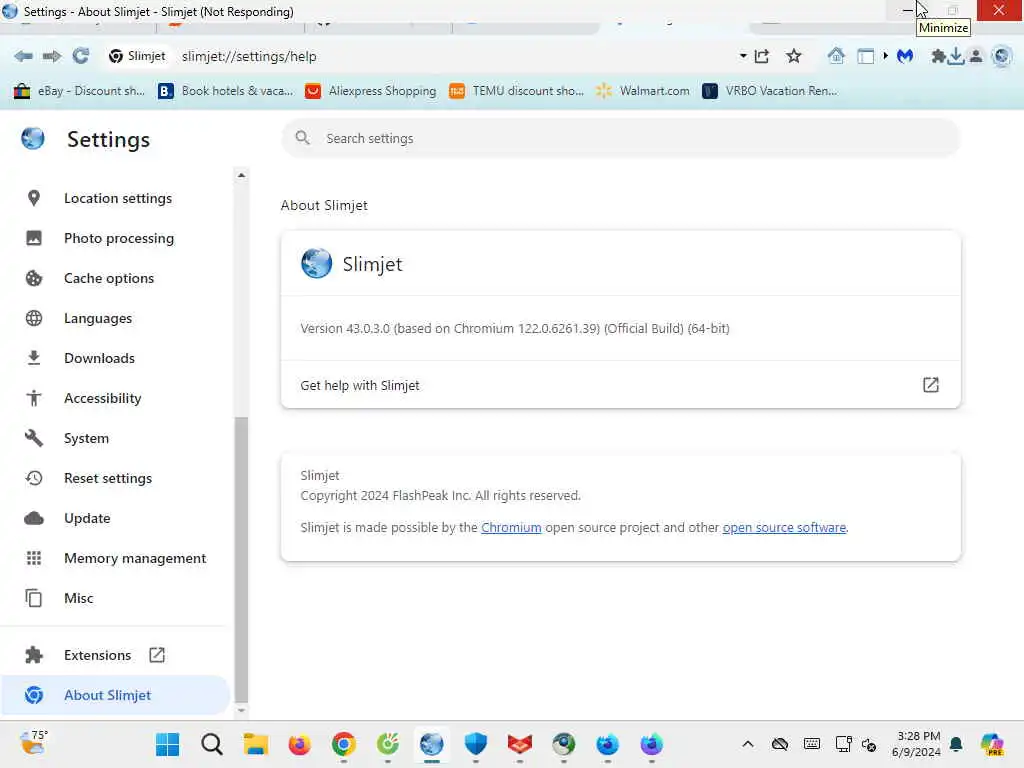1024x768 pixels.
Task: Open the Slimjet main menu globe icon
Action: click(x=1001, y=56)
